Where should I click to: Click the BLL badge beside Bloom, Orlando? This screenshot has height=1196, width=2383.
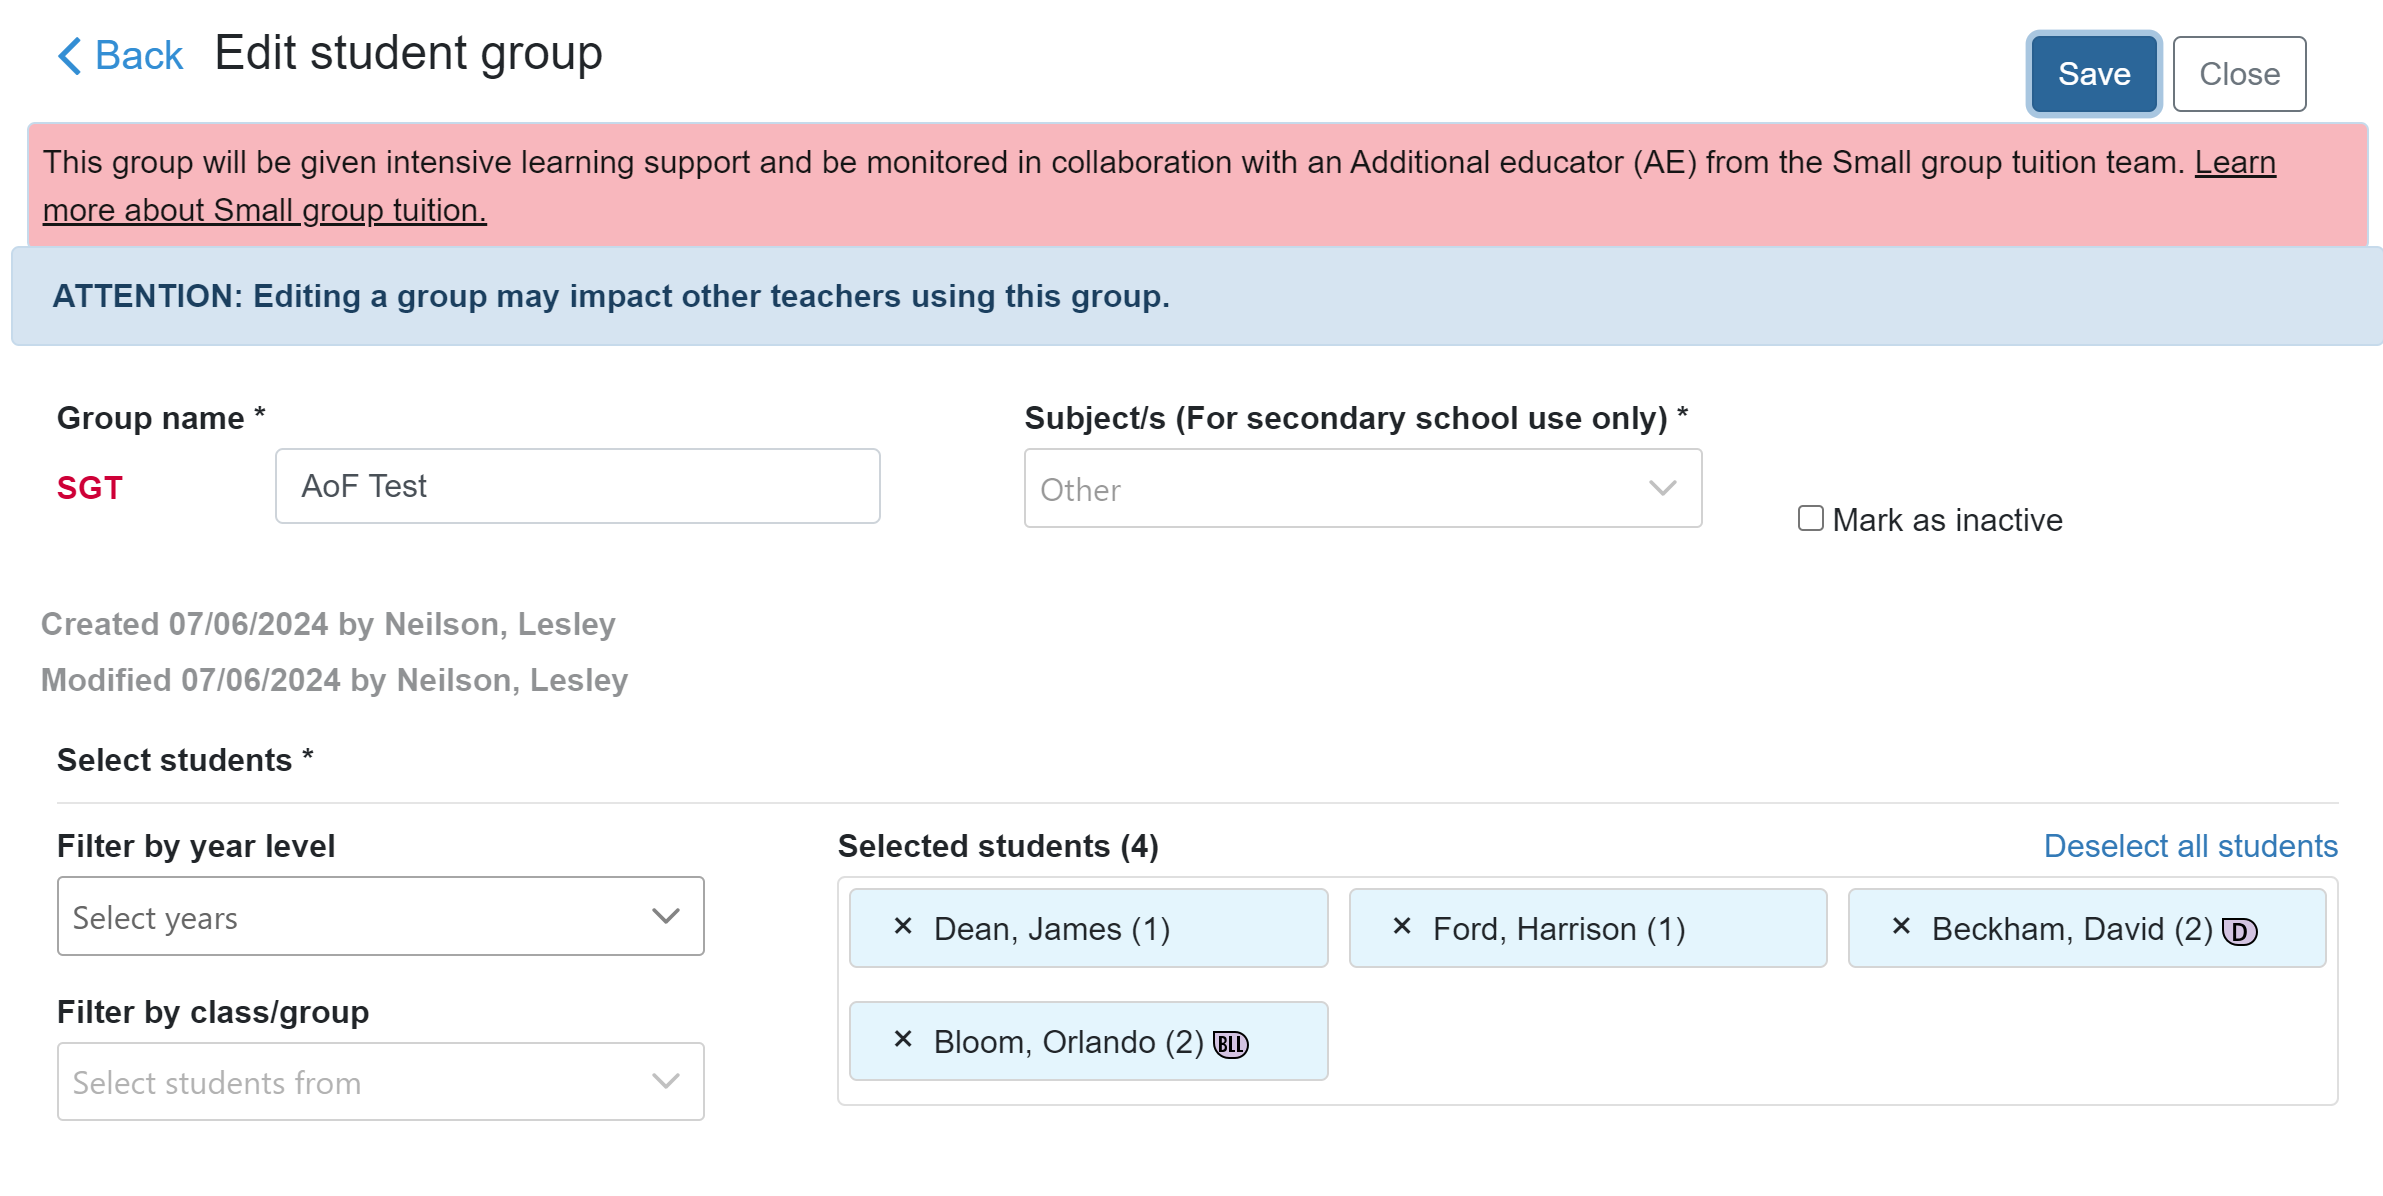coord(1230,1045)
